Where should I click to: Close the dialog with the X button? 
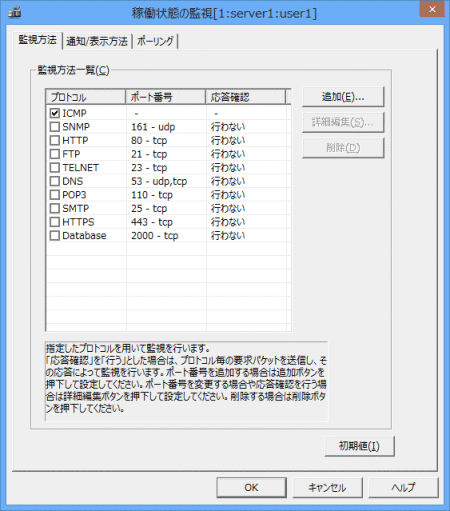432,9
